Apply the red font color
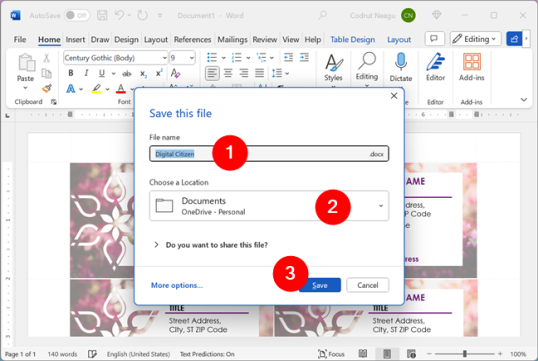This screenshot has width=538, height=361. click(x=121, y=89)
